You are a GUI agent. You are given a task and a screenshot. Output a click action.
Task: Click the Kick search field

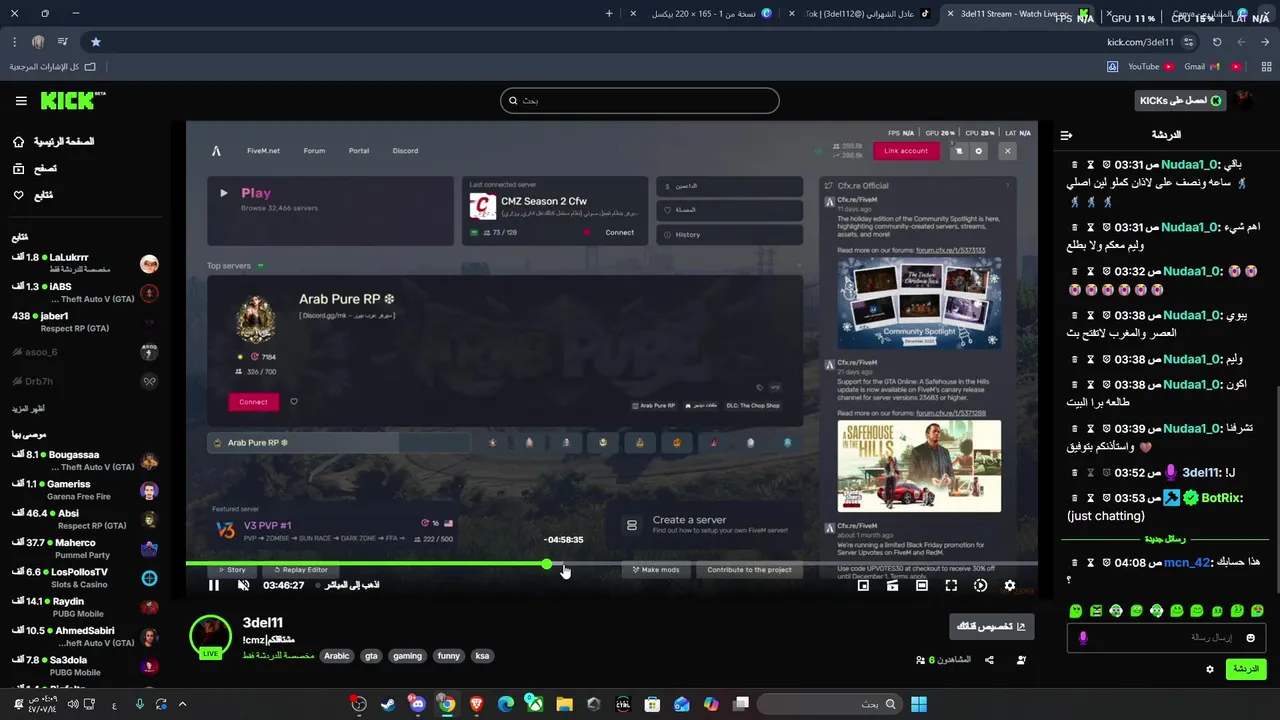tap(640, 100)
